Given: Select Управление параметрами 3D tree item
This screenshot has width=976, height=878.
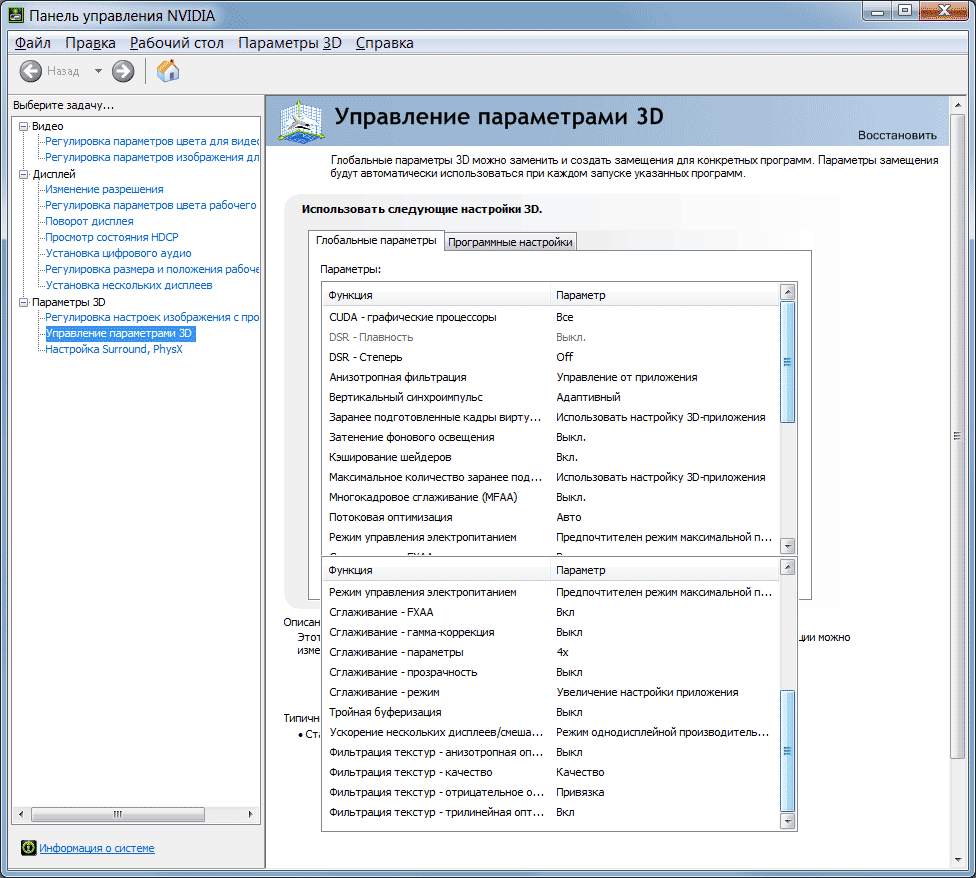Looking at the screenshot, I should (x=120, y=334).
